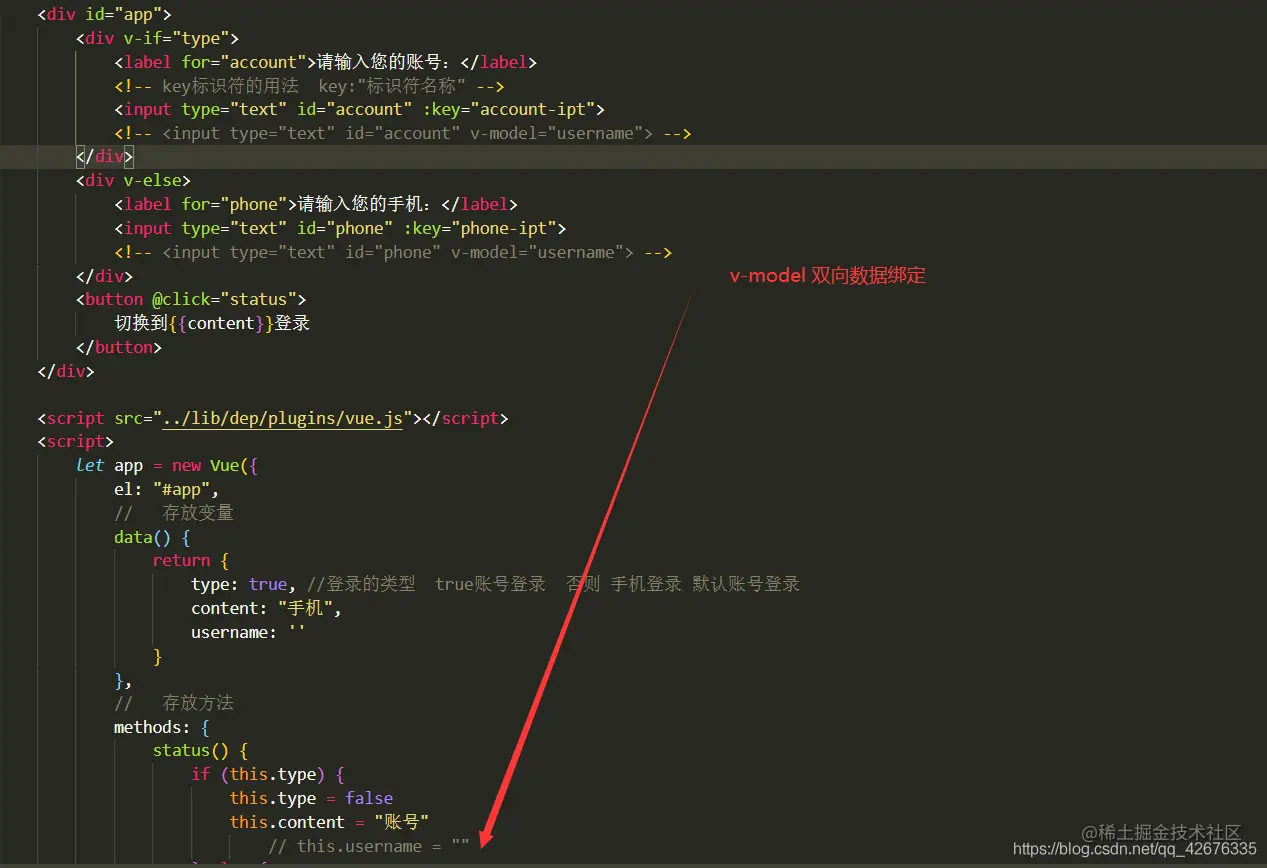Click the comment 登录的类型 true账号登录
The height and width of the screenshot is (868, 1267).
[554, 584]
